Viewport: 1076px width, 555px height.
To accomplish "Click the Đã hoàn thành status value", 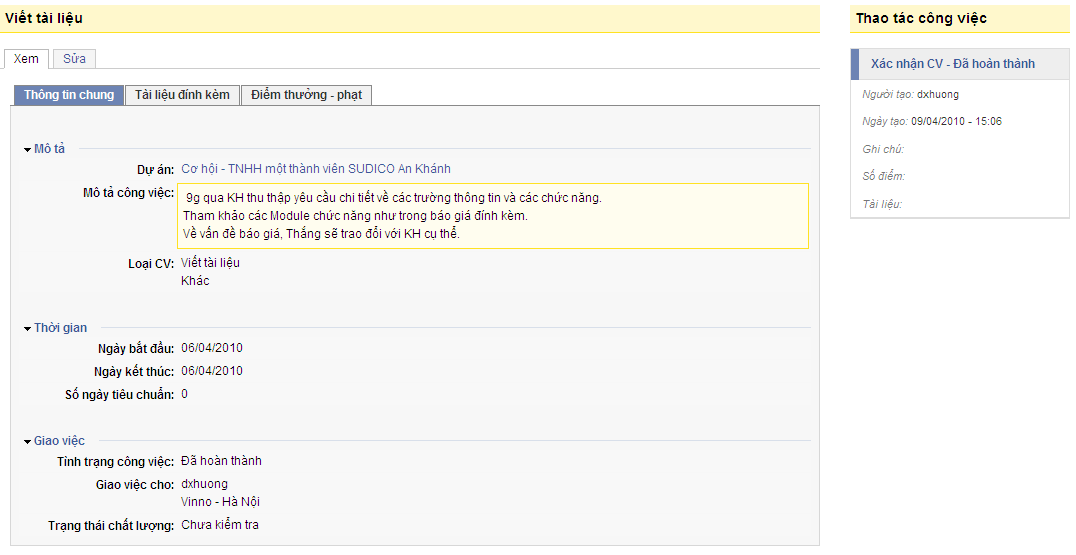I will [221, 461].
